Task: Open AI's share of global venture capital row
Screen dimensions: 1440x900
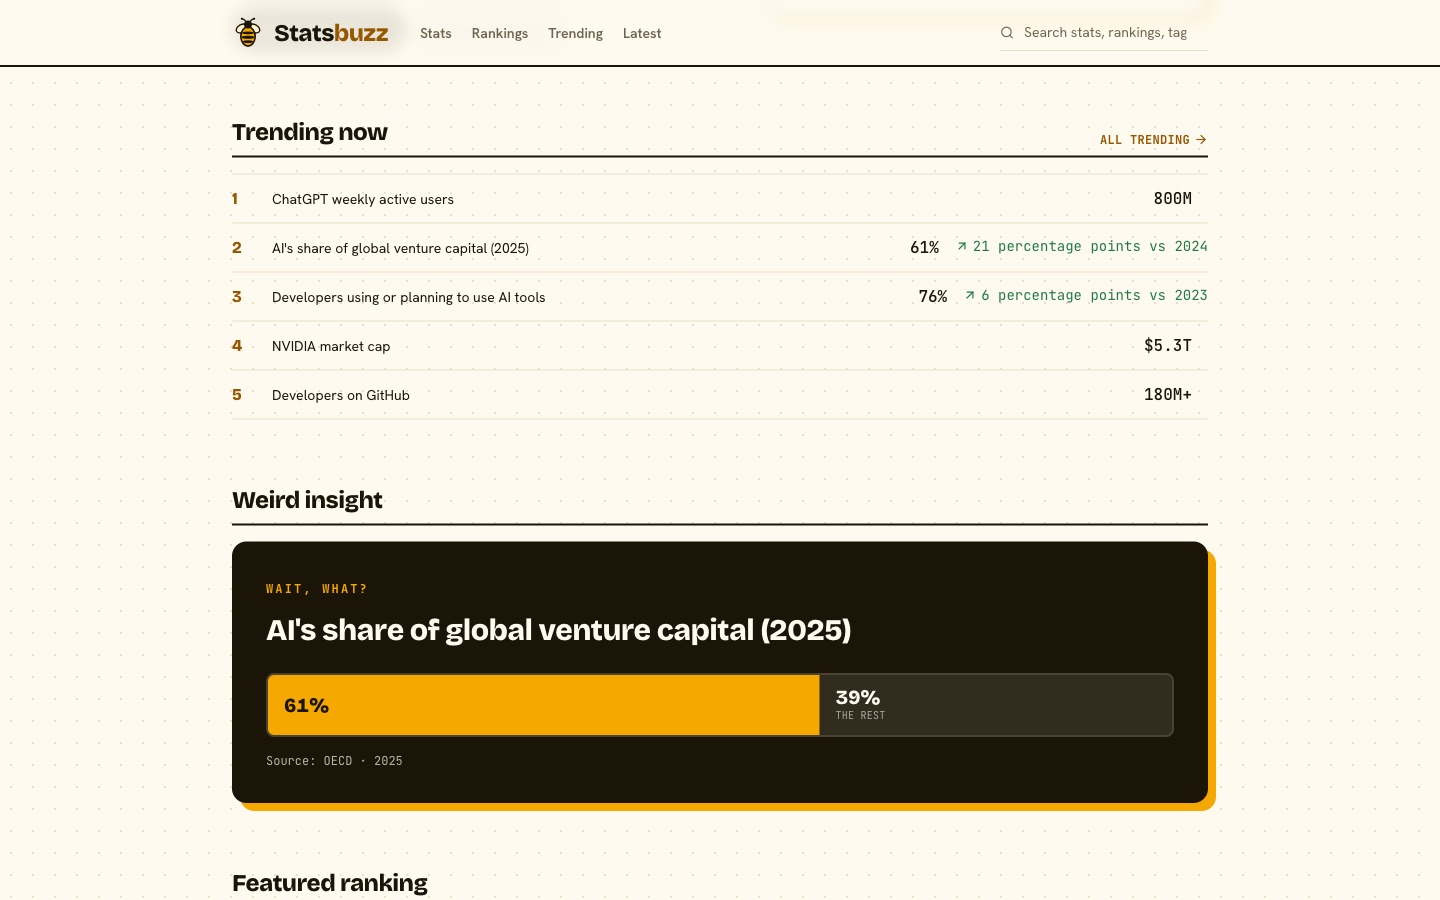Action: 720,248
